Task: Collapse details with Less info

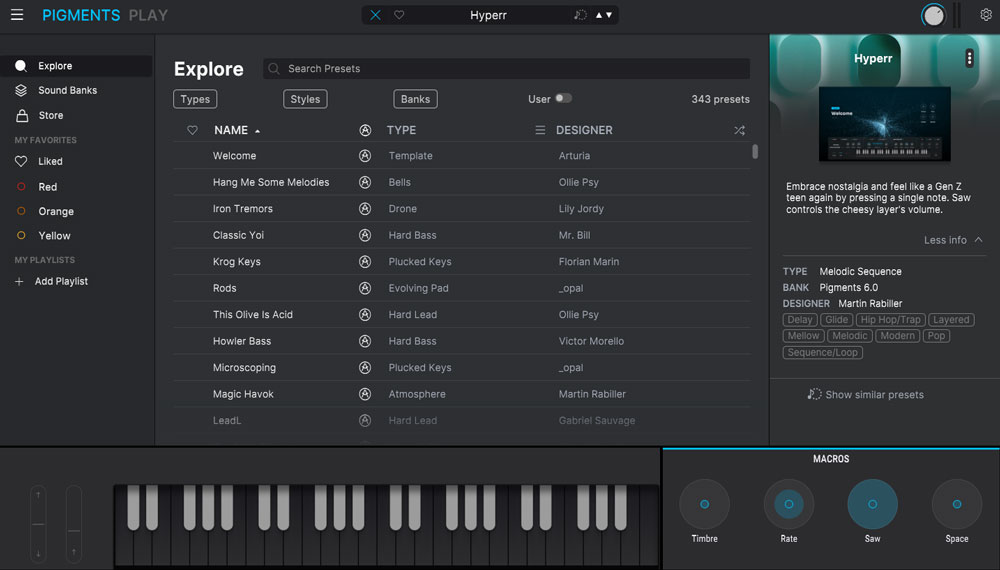Action: point(953,240)
